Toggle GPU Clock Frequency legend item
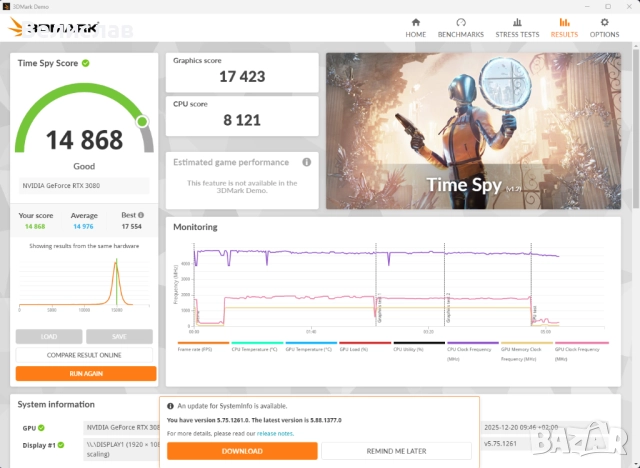The width and height of the screenshot is (640, 468). tap(581, 352)
